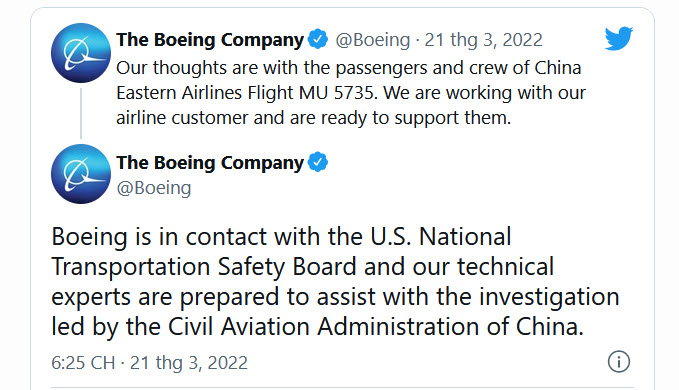Click the main tweet text about the investigation
679x390 pixels.
pyautogui.click(x=335, y=281)
